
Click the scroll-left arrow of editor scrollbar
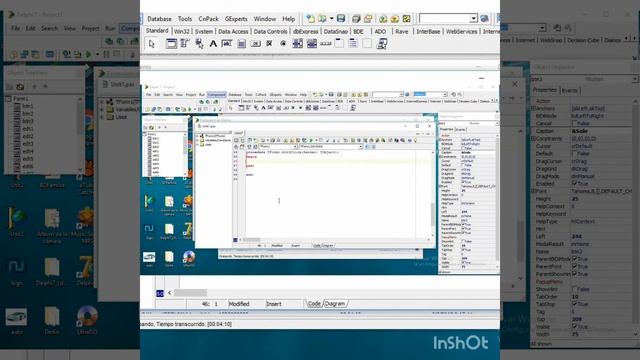(170, 293)
